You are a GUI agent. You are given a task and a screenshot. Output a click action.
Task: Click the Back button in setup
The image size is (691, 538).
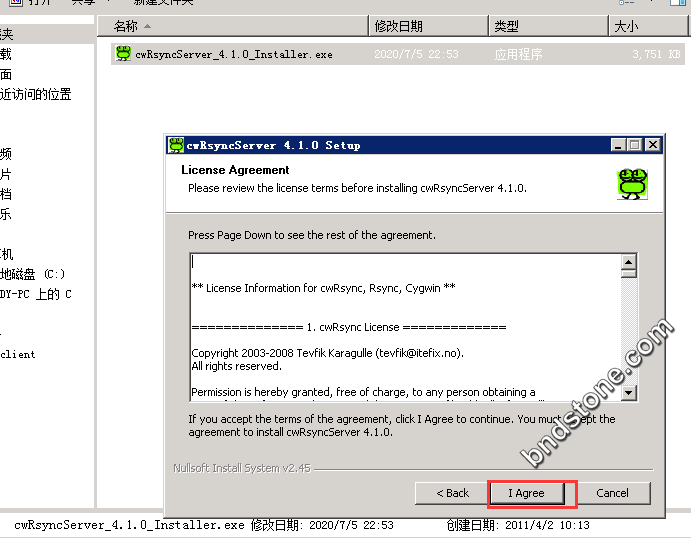(452, 493)
